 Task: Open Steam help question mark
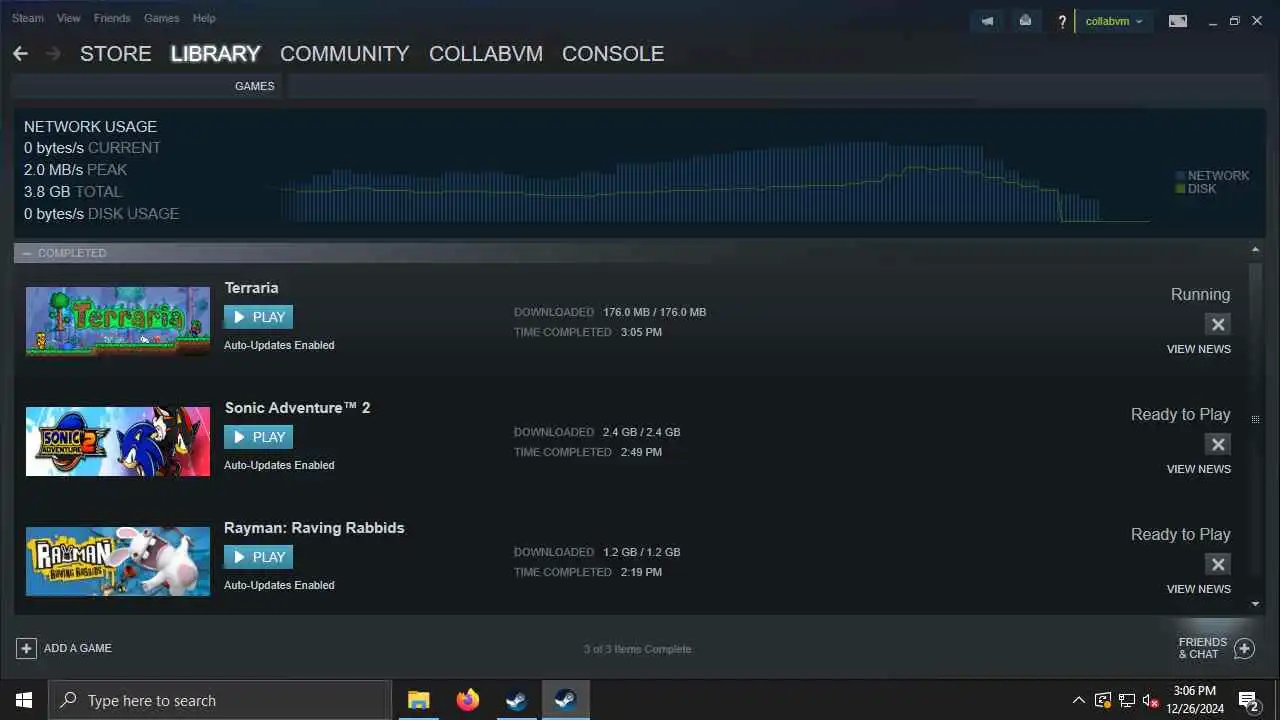pyautogui.click(x=1062, y=21)
